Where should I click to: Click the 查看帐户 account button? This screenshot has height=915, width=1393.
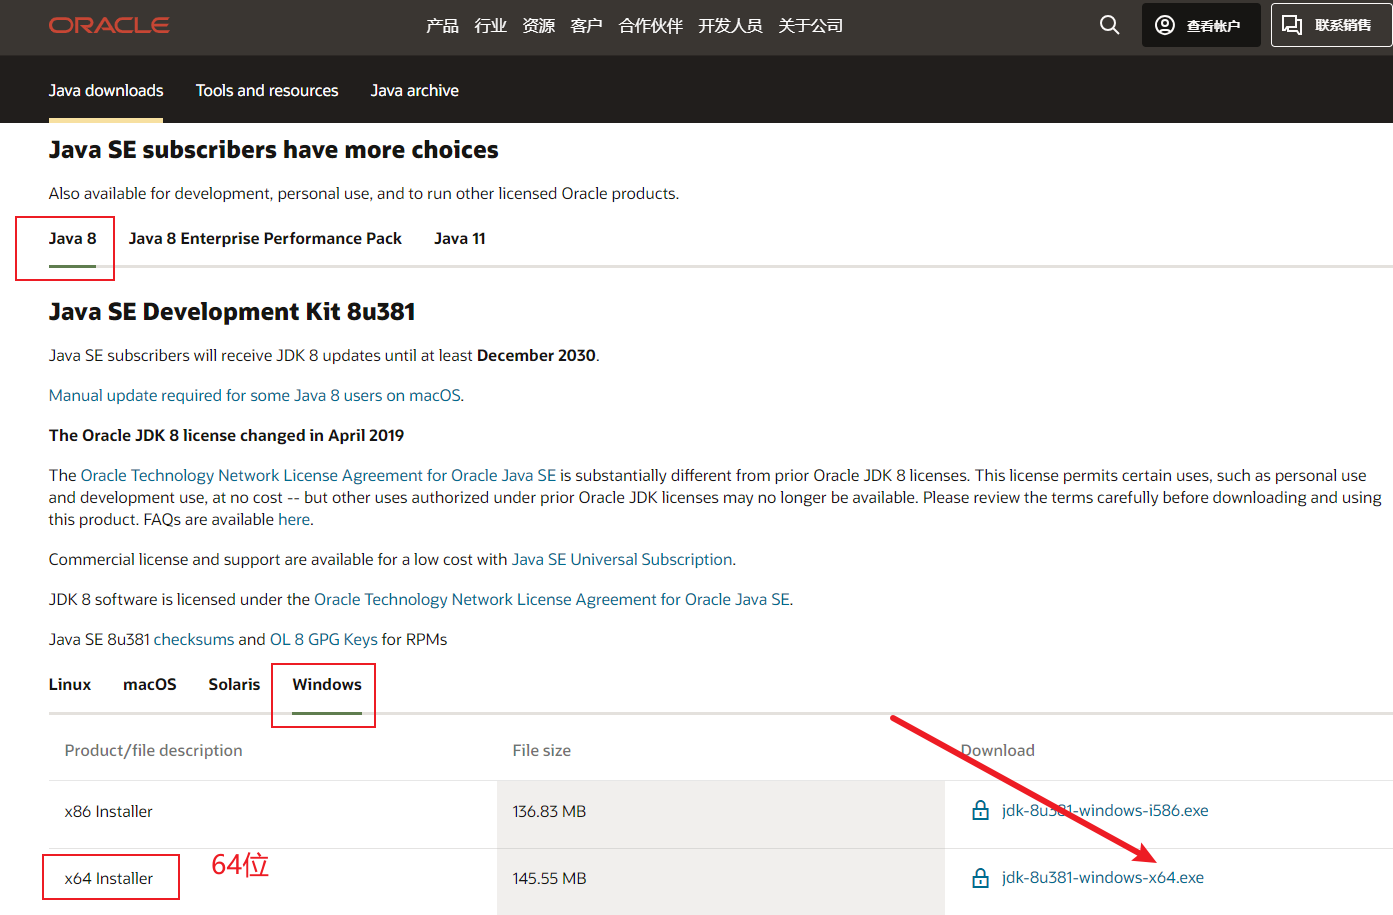point(1200,25)
